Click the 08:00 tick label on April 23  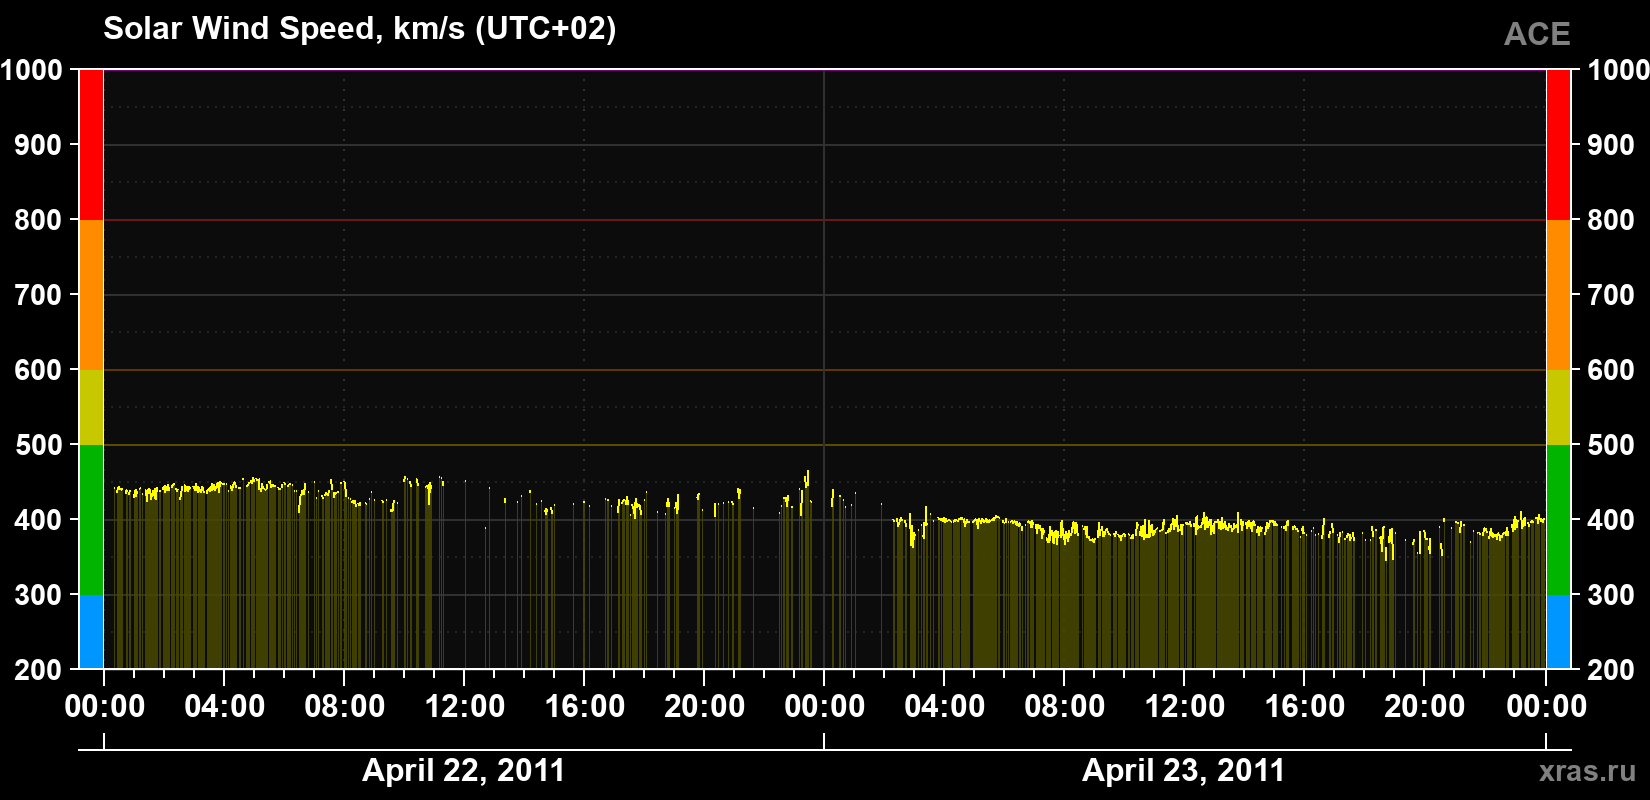coord(1065,706)
